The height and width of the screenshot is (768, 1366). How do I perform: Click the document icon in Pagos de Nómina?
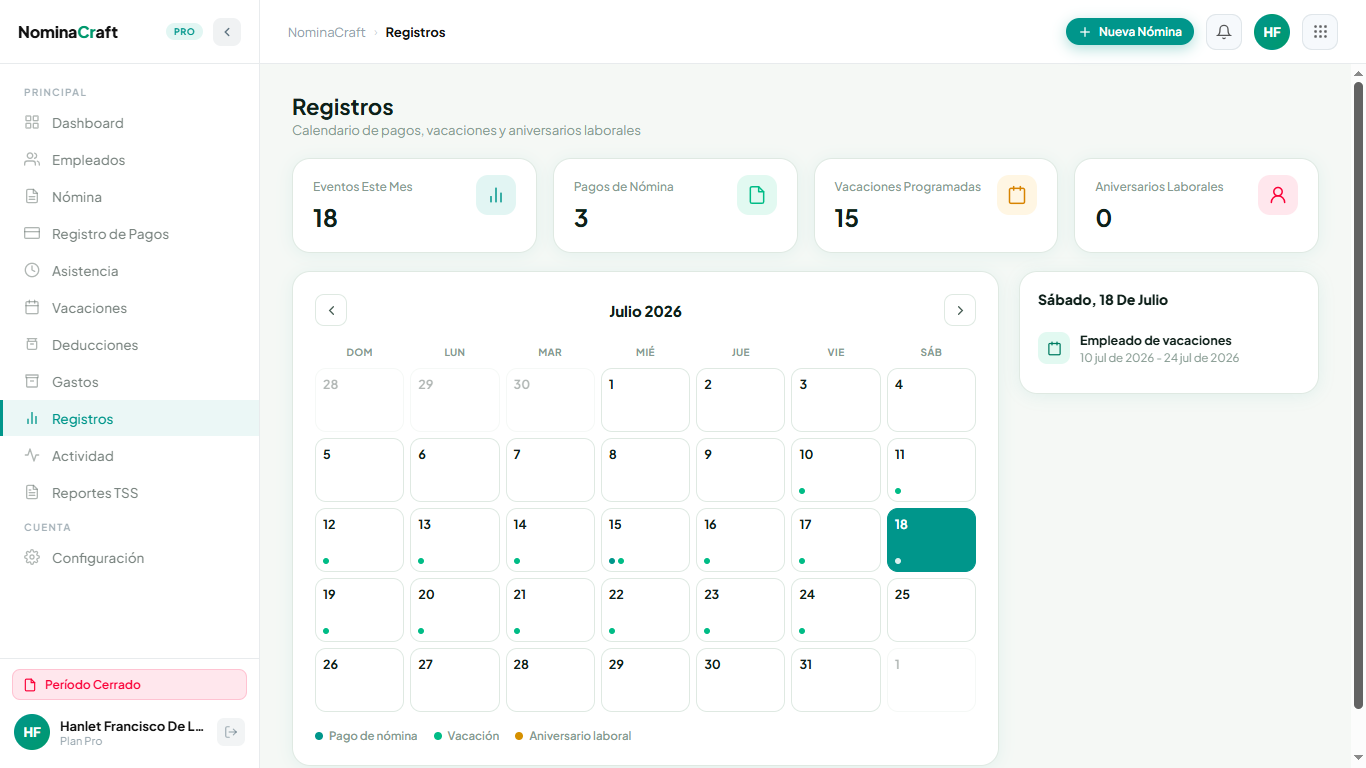(x=757, y=195)
